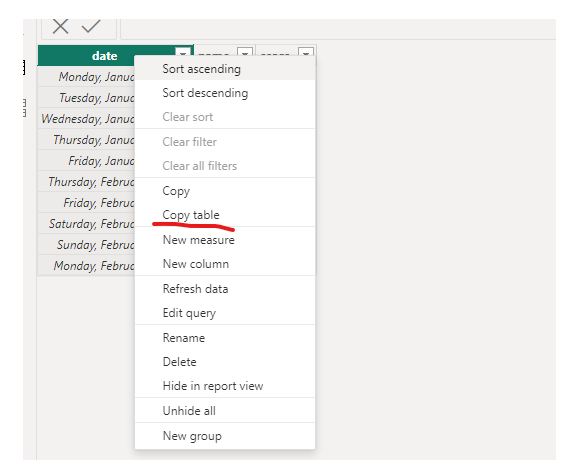Select the 'Monday, Janu...' date cell
The width and height of the screenshot is (577, 461).
click(x=86, y=77)
